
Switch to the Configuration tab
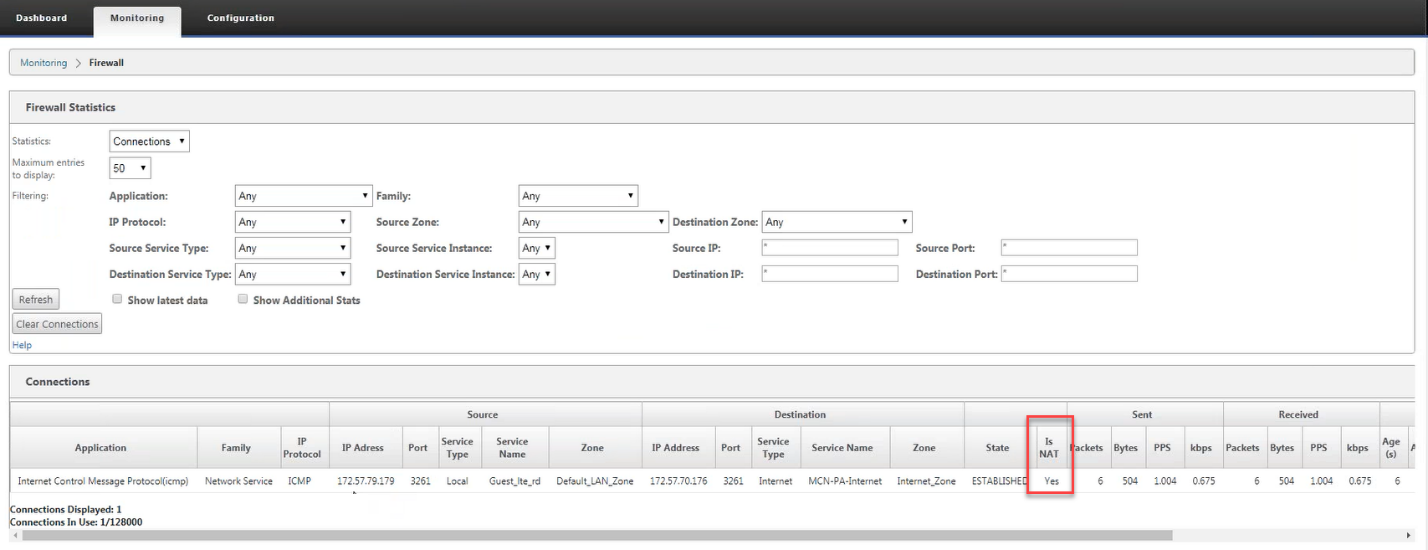tap(240, 18)
